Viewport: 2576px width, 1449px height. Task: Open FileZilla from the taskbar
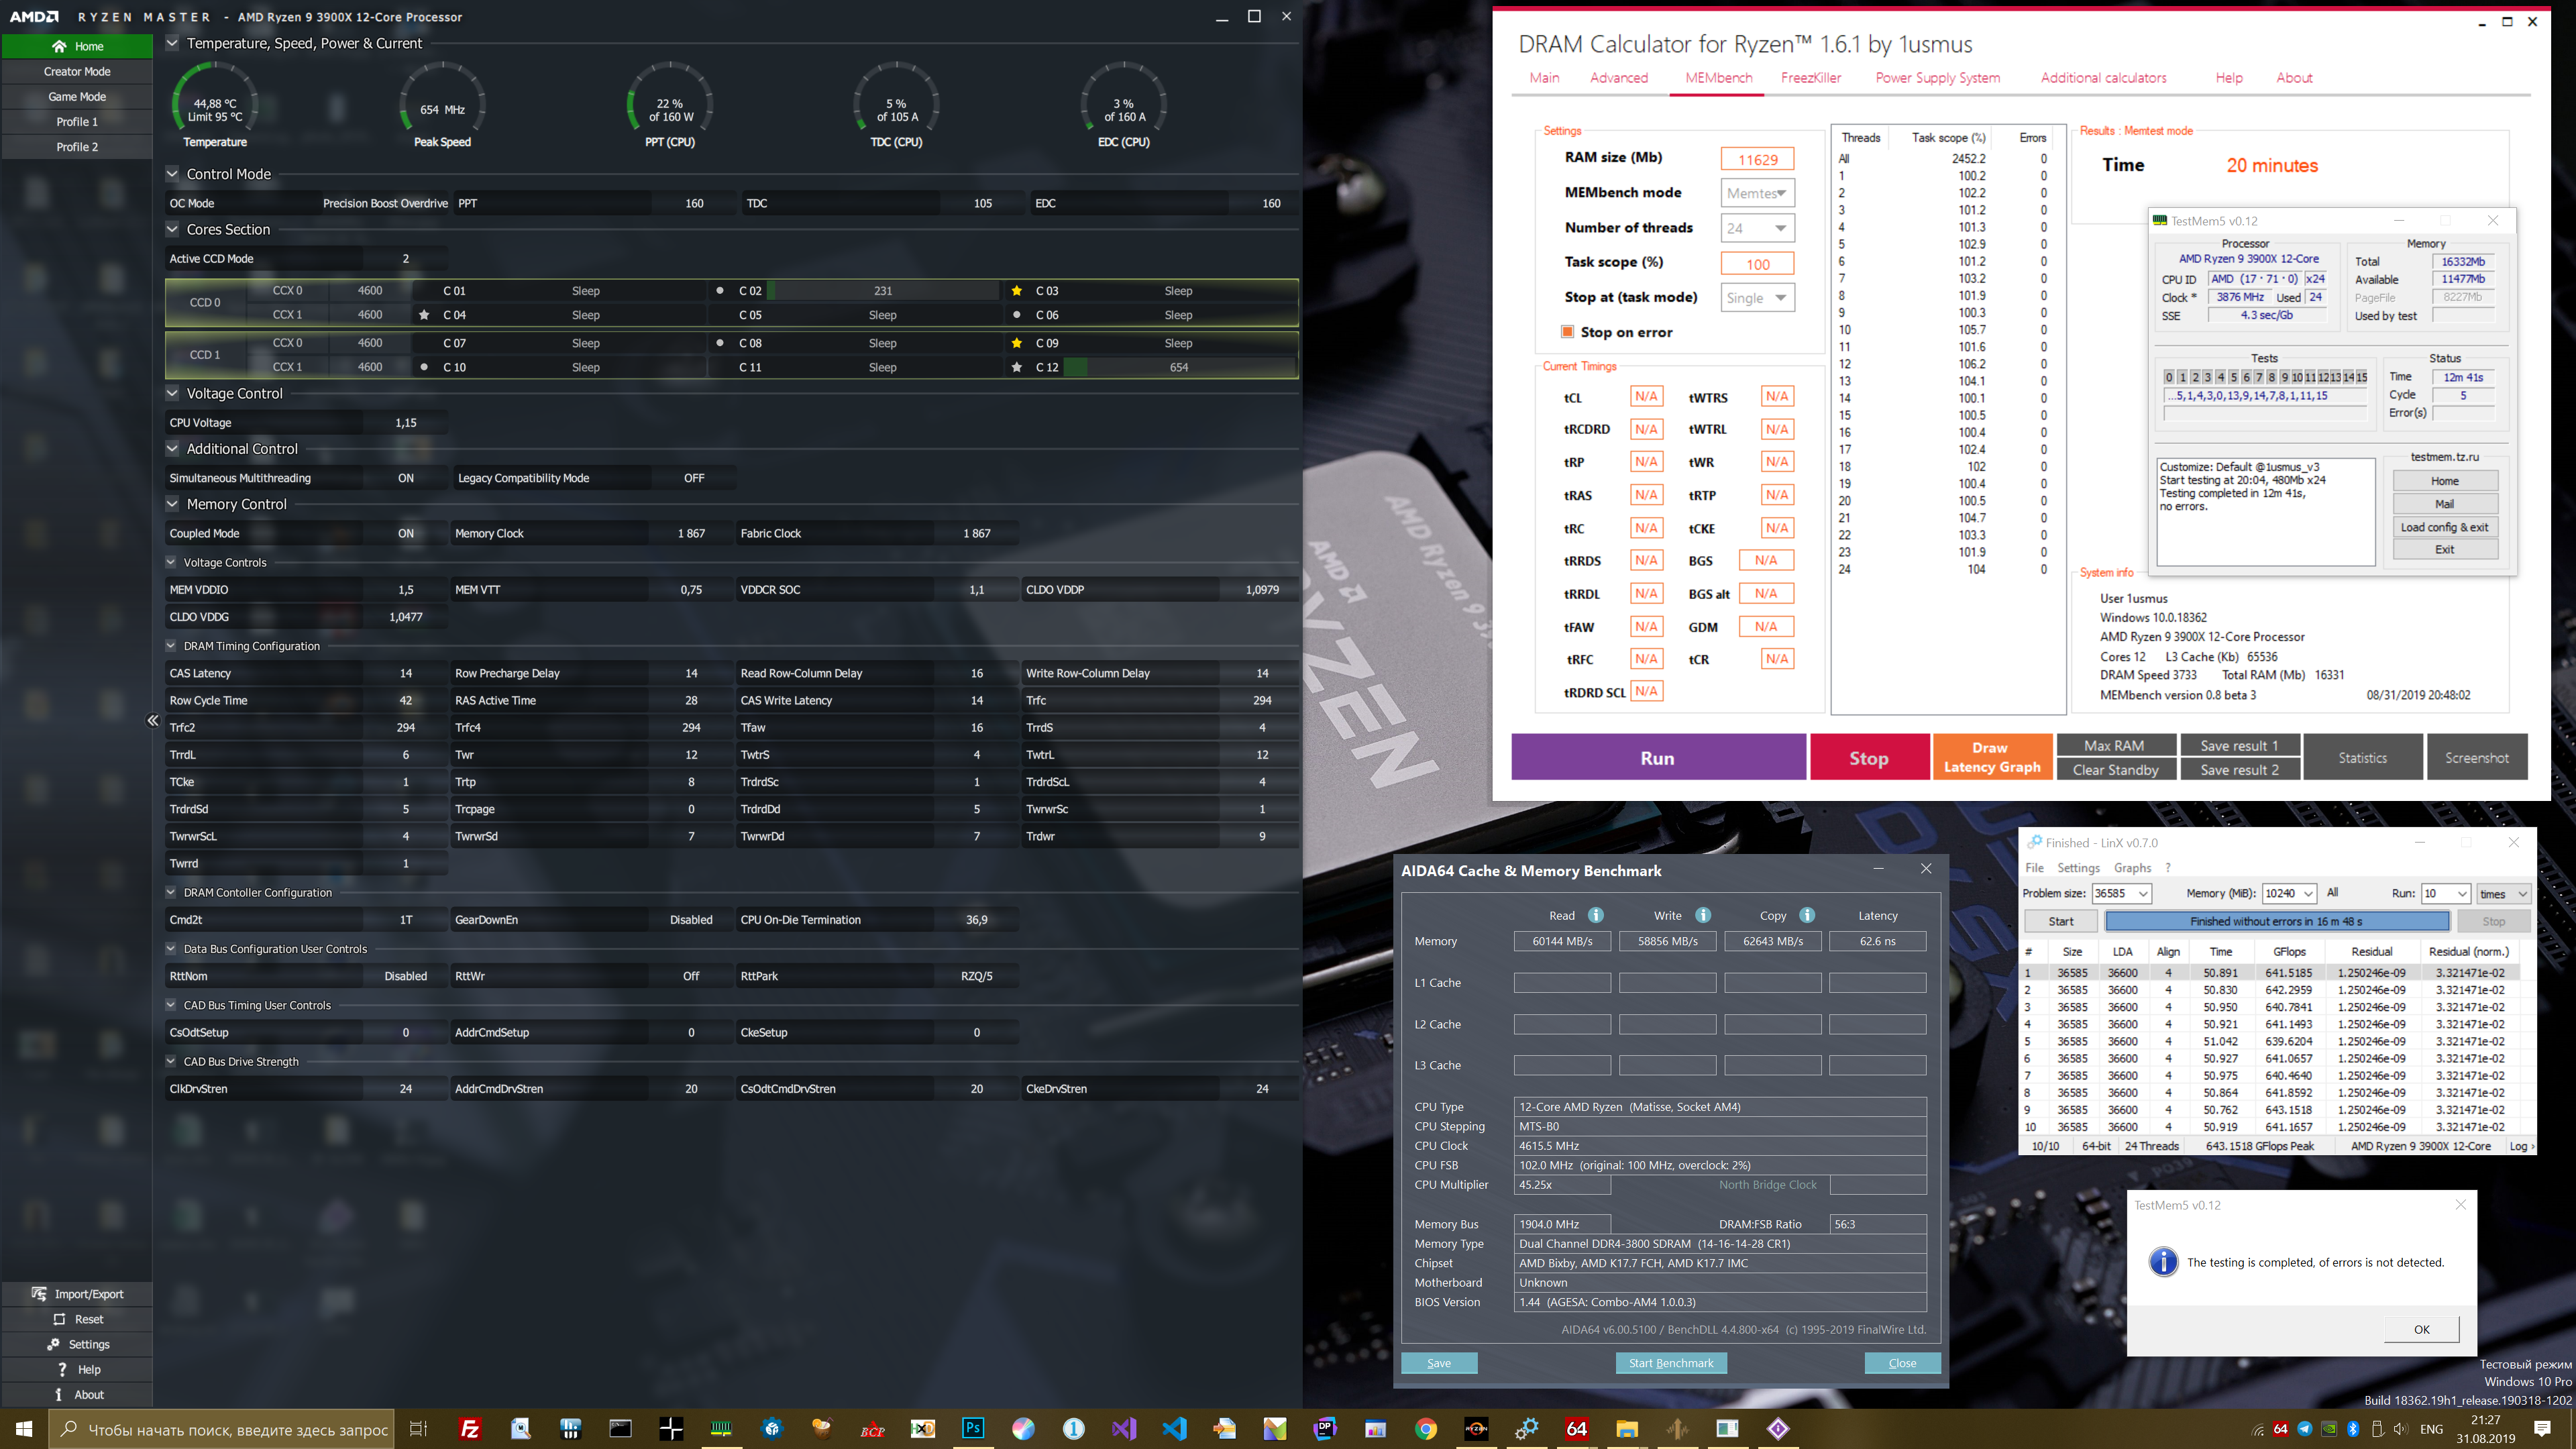tap(469, 1428)
